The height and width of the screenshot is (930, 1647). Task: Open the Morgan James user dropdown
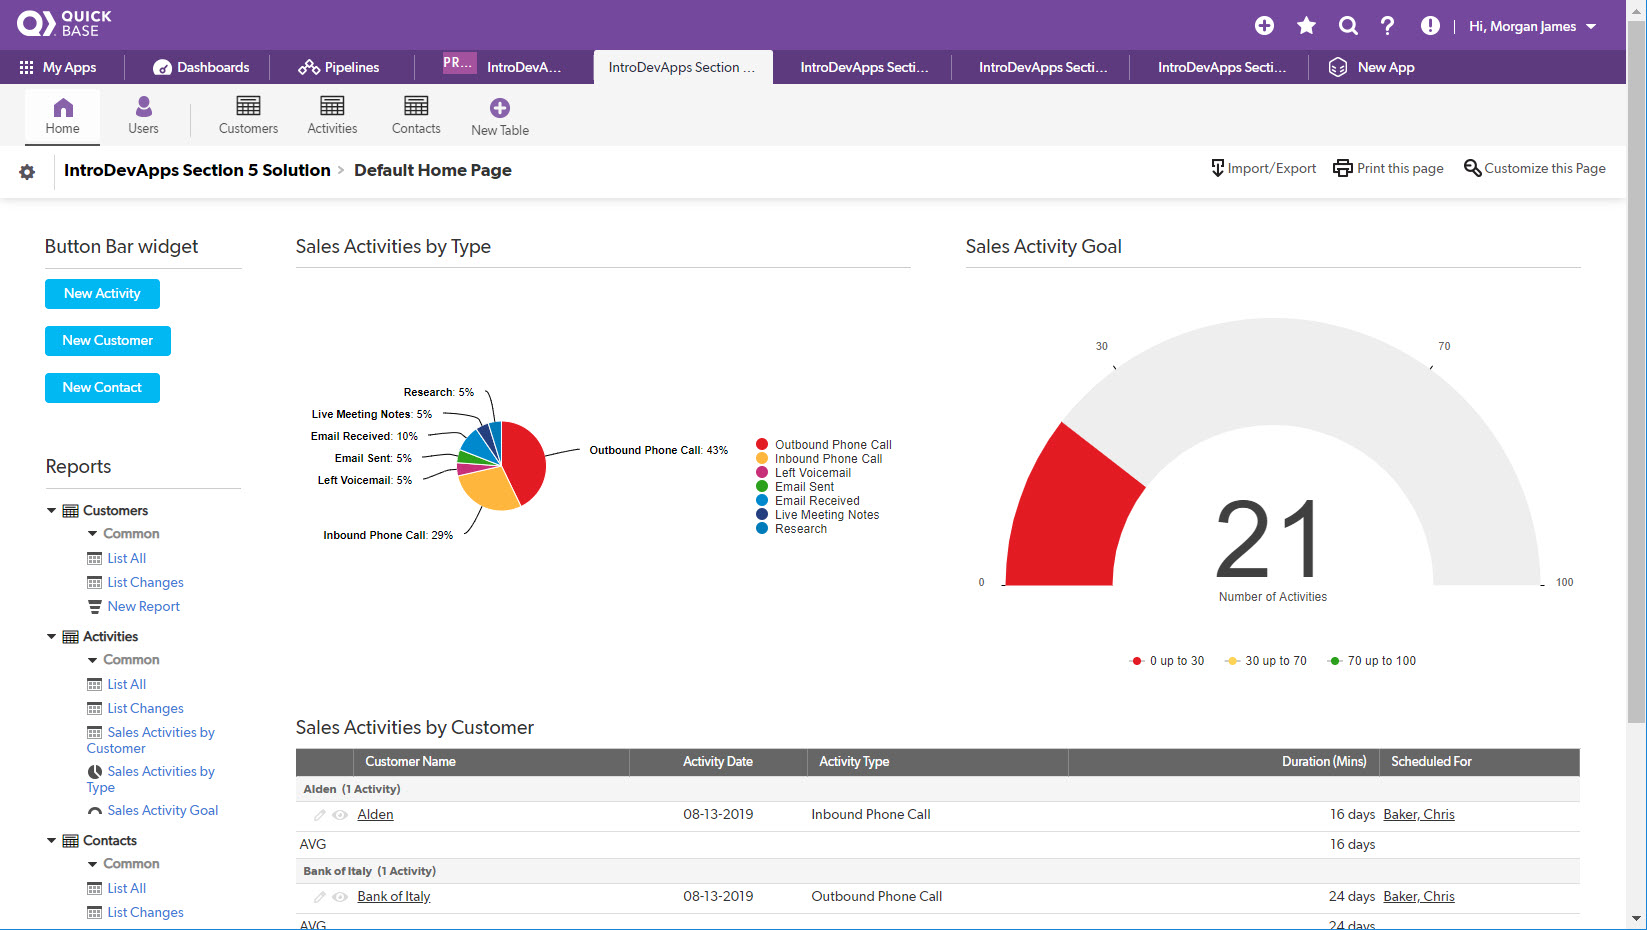click(x=1532, y=27)
